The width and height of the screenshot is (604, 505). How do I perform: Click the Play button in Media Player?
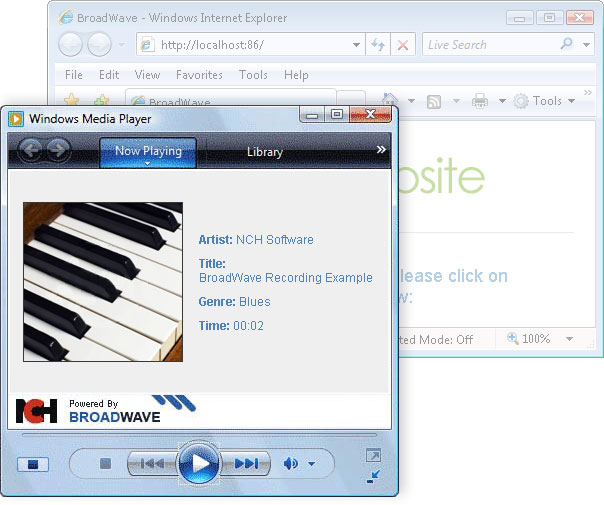199,463
